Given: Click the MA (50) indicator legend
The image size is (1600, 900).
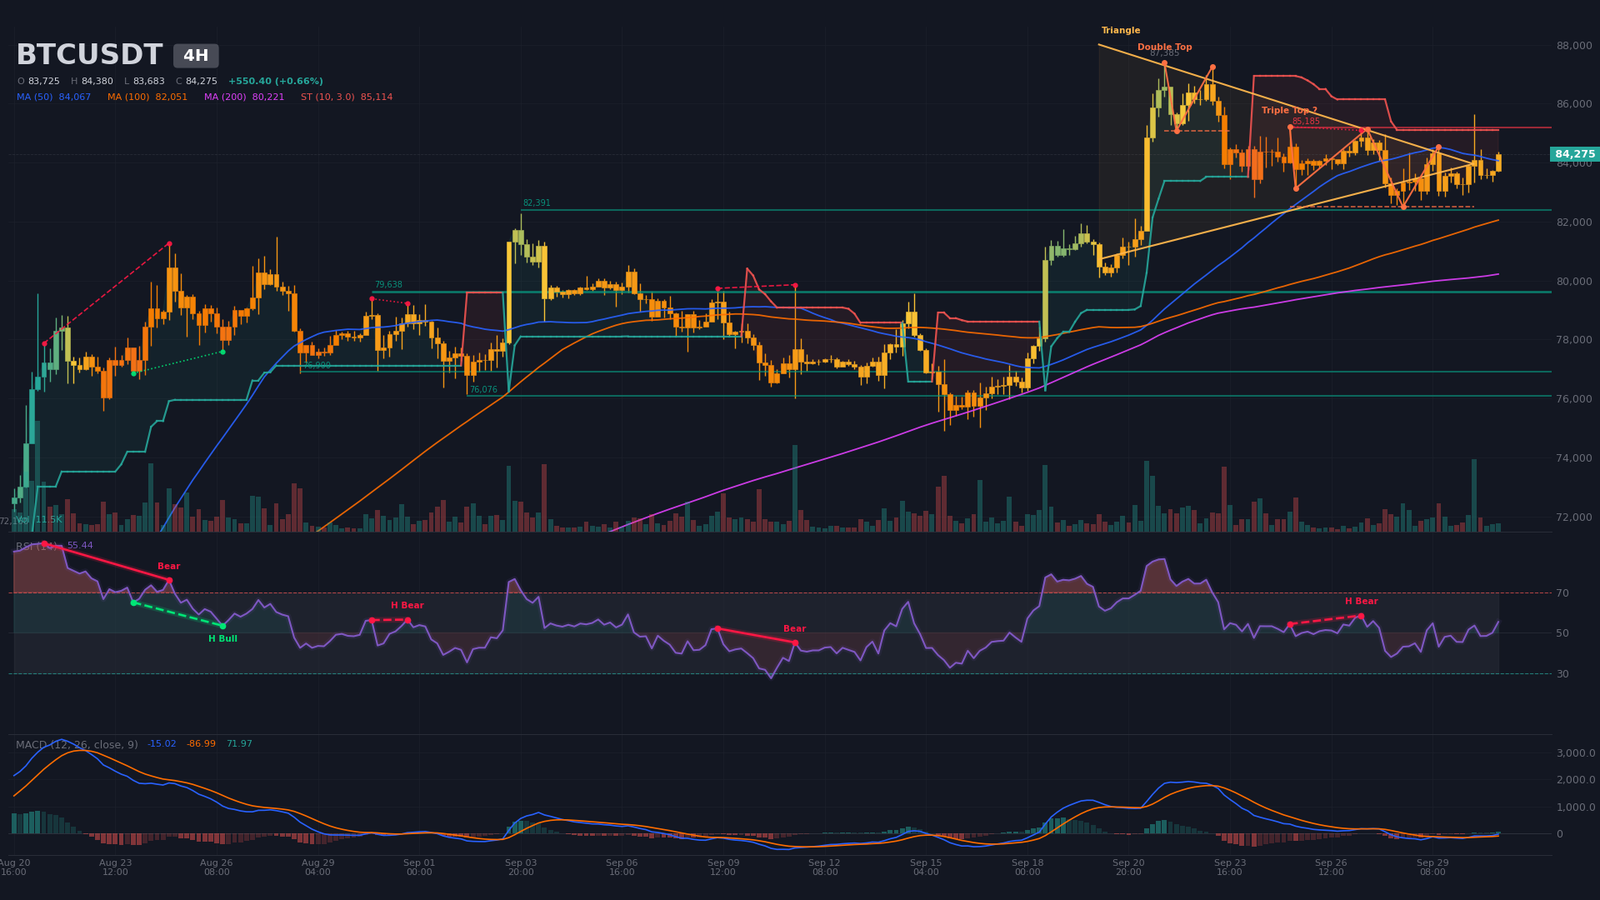Looking at the screenshot, I should point(54,97).
